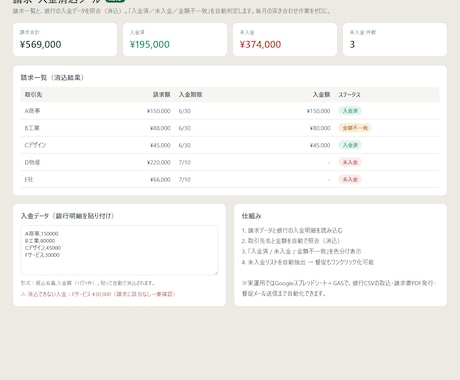Click the 入金済 badge in A商事 row
Image resolution: width=460 pixels, height=380 pixels.
pyautogui.click(x=350, y=111)
